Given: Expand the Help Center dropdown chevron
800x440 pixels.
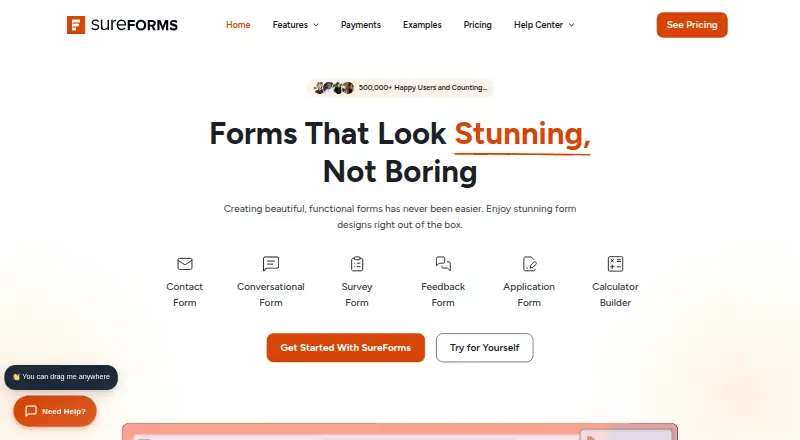Looking at the screenshot, I should coord(571,25).
